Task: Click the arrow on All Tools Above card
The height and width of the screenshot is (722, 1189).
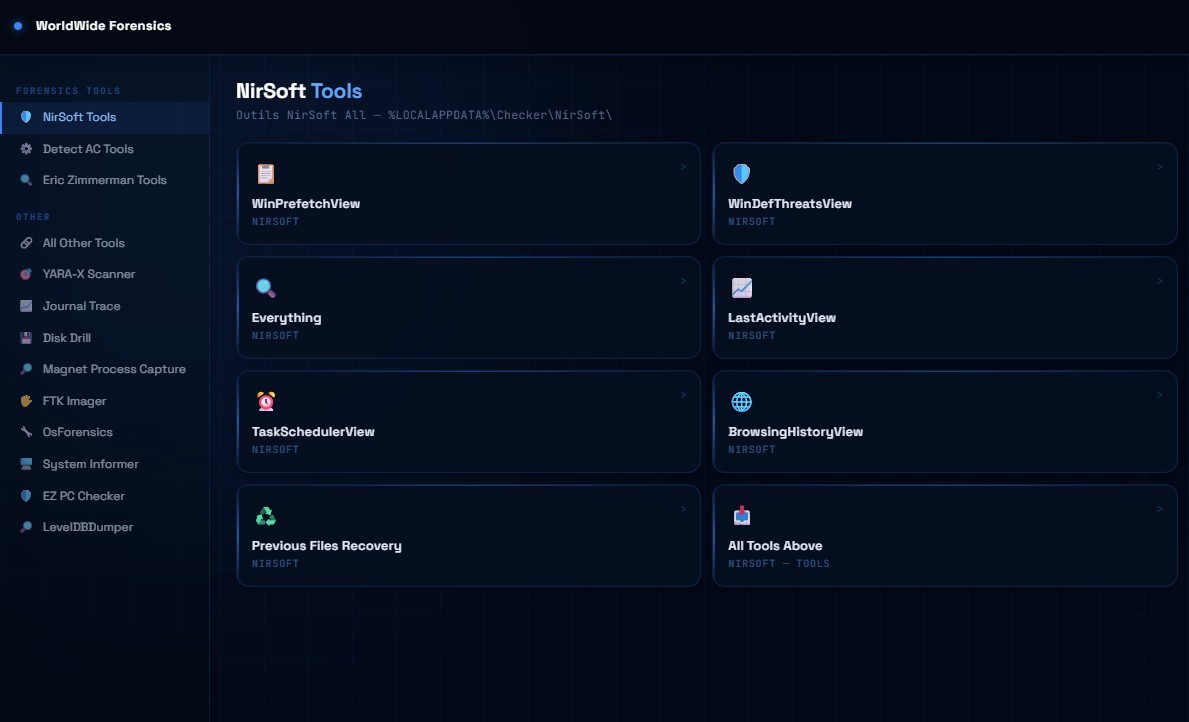Action: (1159, 509)
